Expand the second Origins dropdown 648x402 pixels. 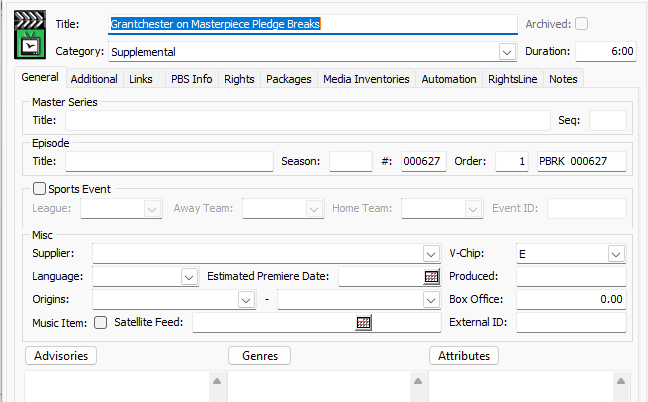431,300
